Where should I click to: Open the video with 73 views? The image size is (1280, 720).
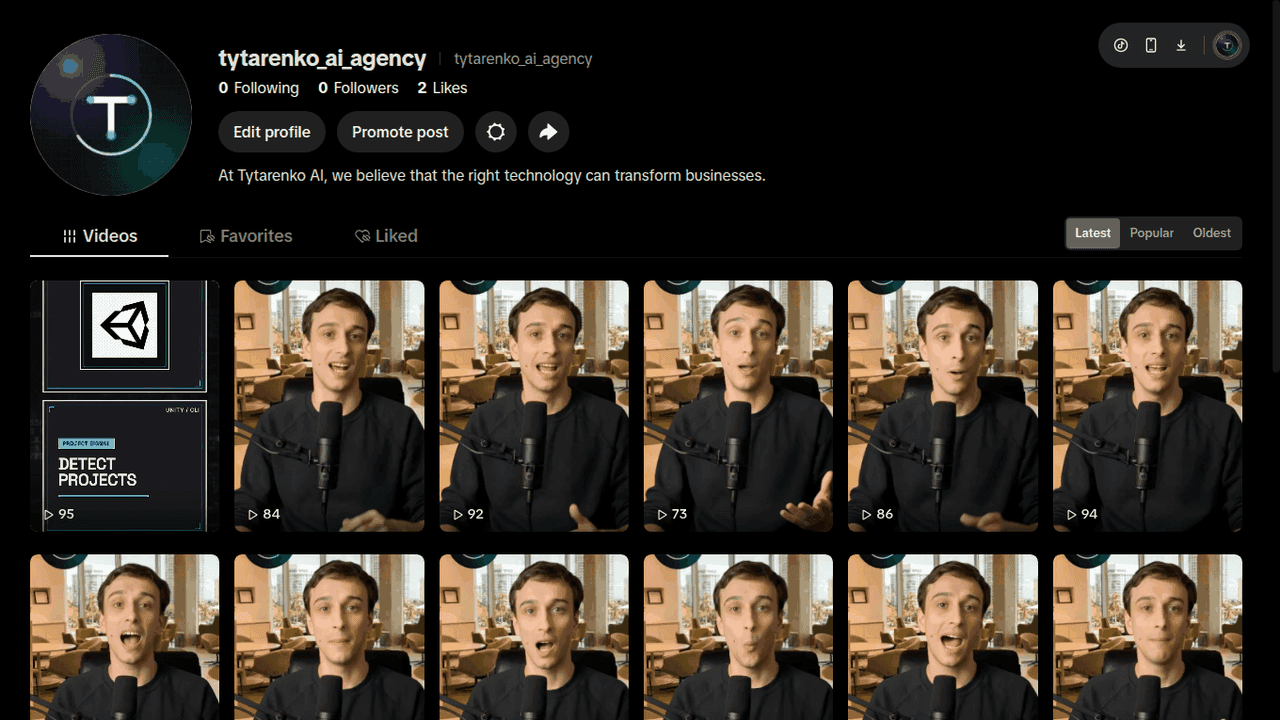coord(738,406)
